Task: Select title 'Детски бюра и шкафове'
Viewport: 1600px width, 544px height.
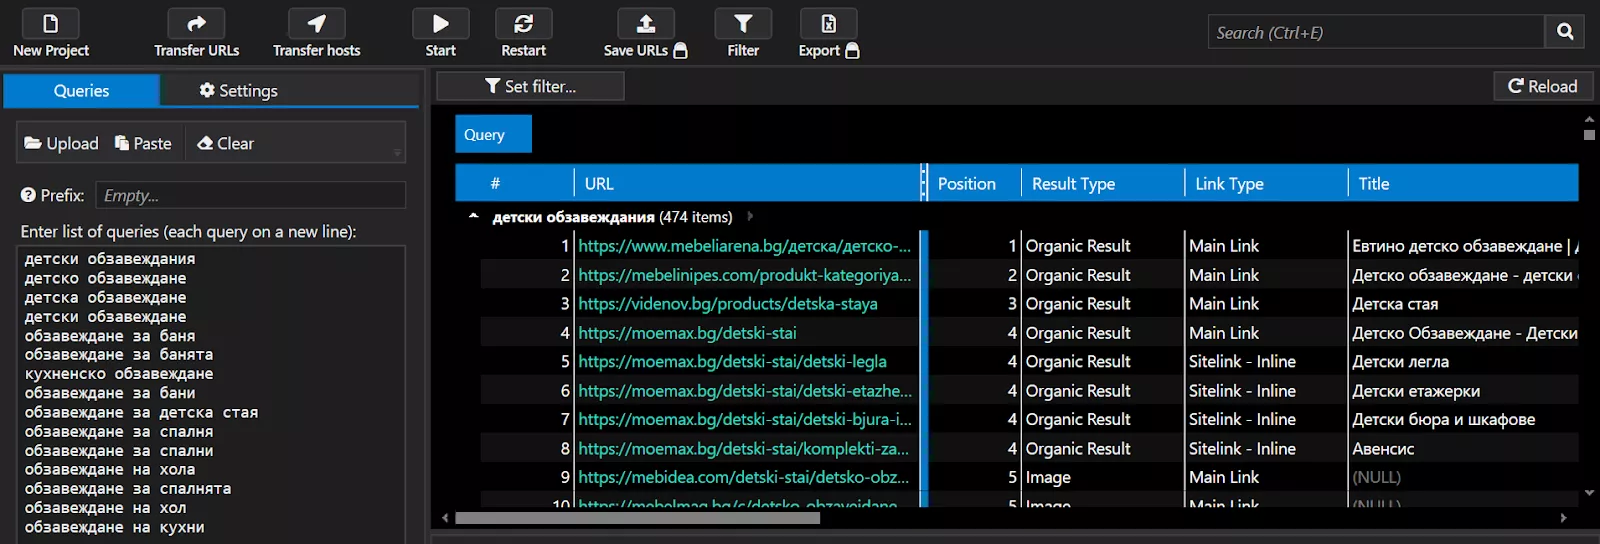Action: tap(1443, 420)
